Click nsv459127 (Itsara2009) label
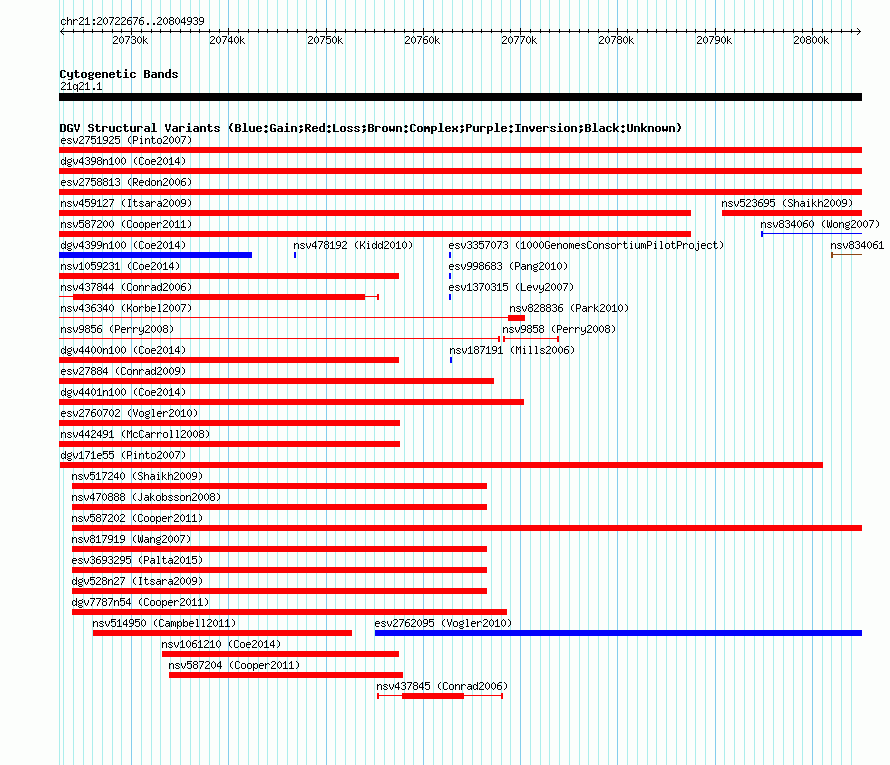Screen dimensions: 890x765 (x=126, y=203)
